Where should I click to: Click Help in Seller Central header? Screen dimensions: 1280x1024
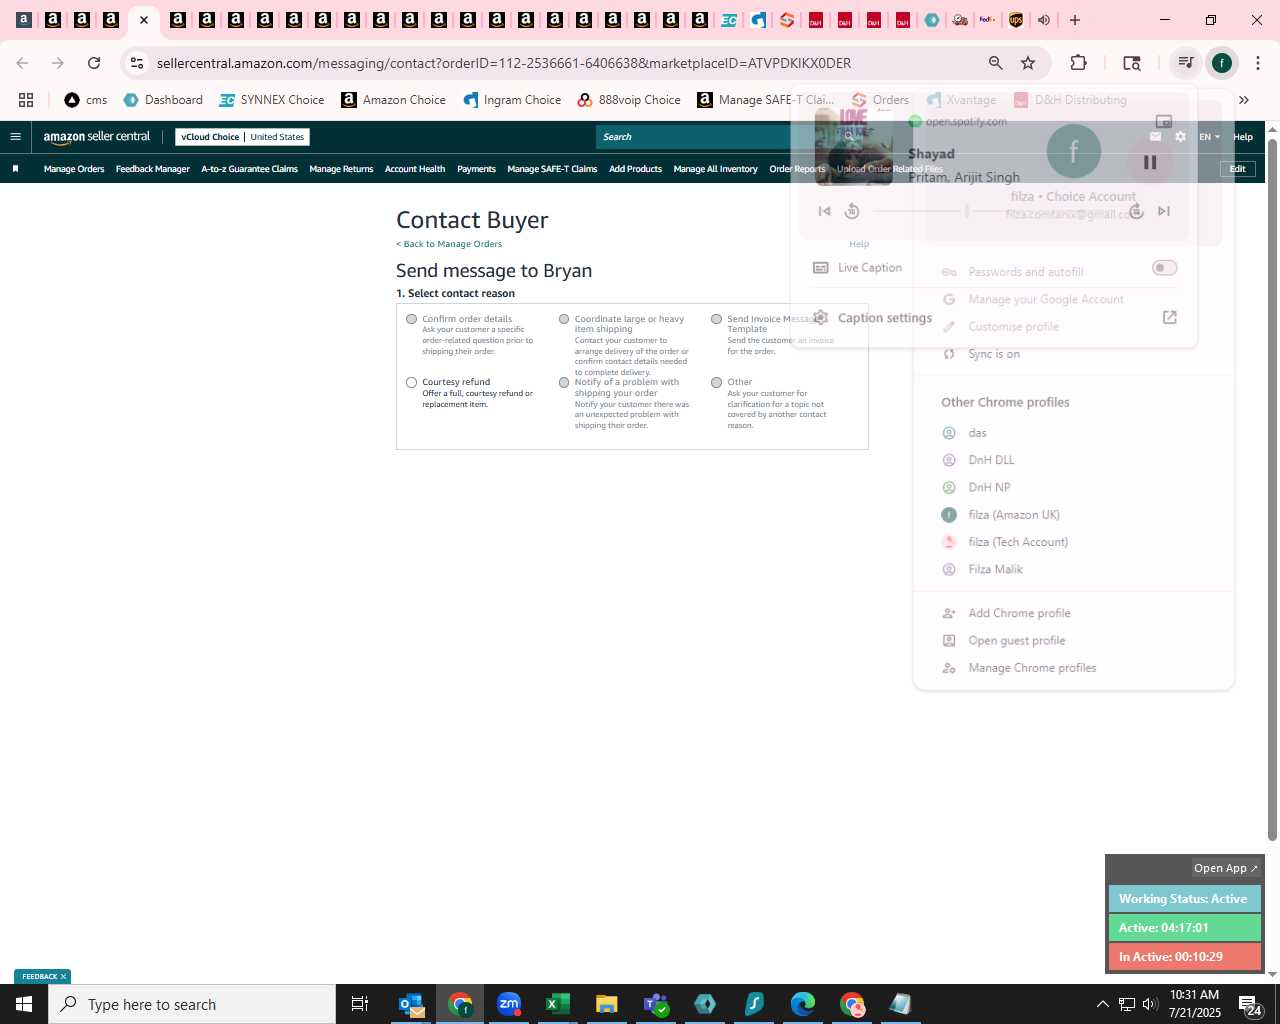click(1243, 137)
